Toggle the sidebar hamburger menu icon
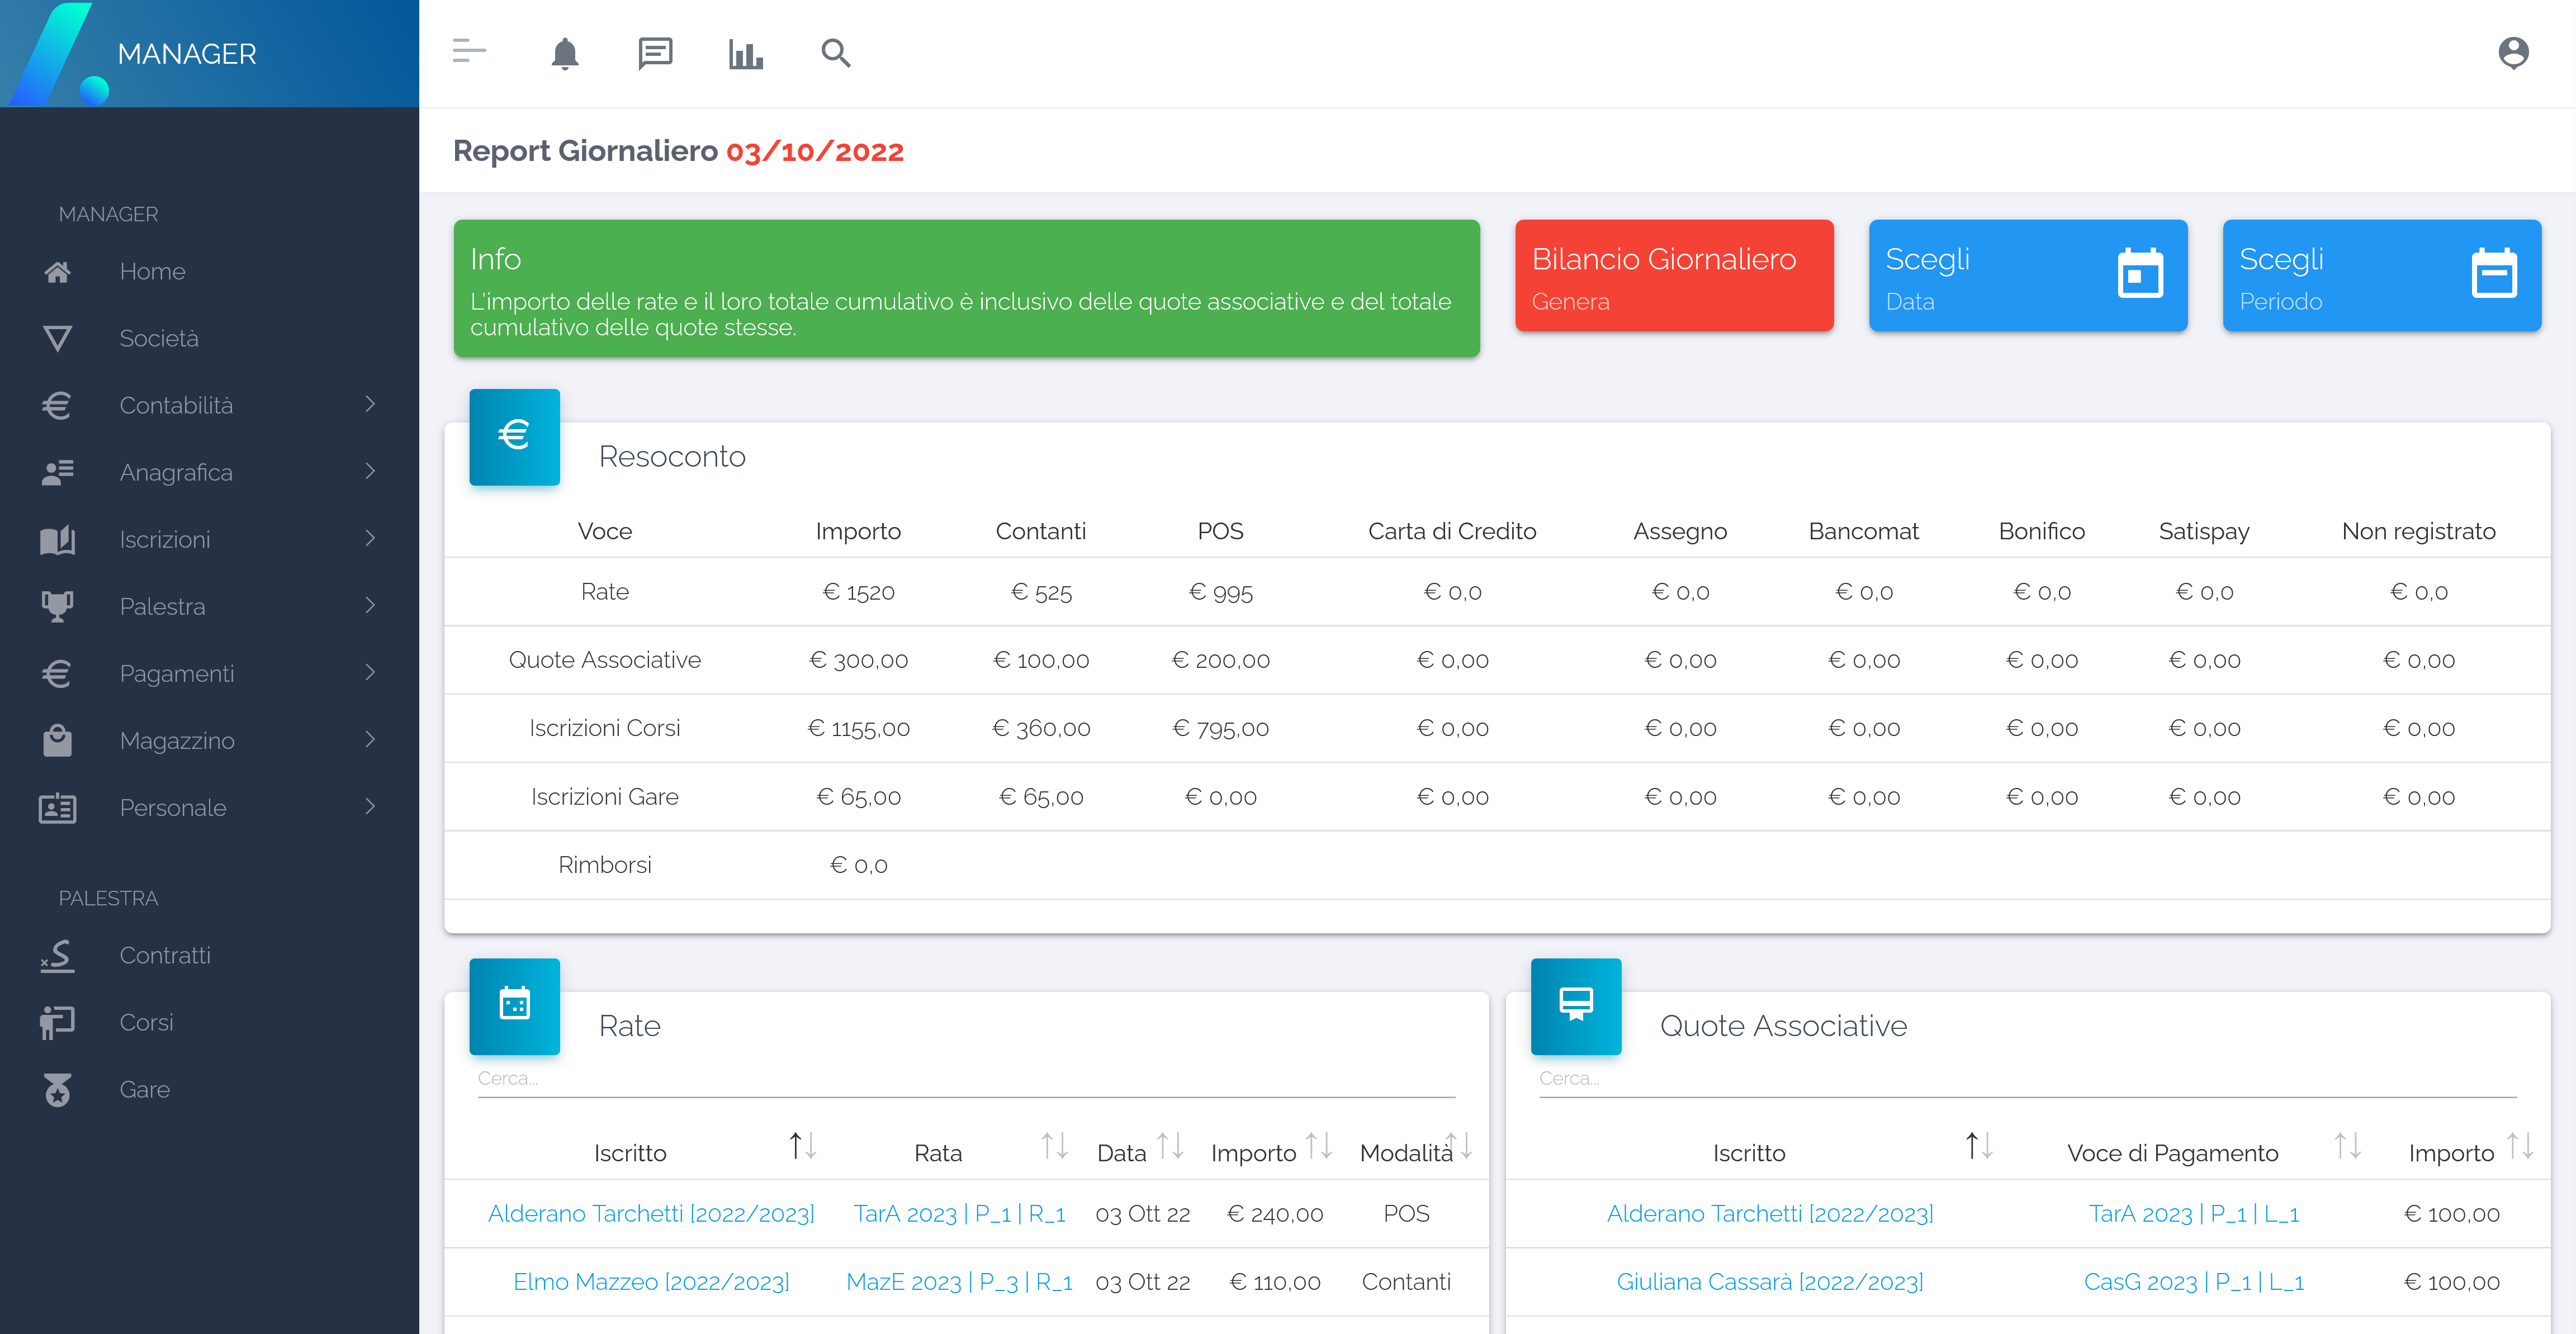 tap(468, 51)
